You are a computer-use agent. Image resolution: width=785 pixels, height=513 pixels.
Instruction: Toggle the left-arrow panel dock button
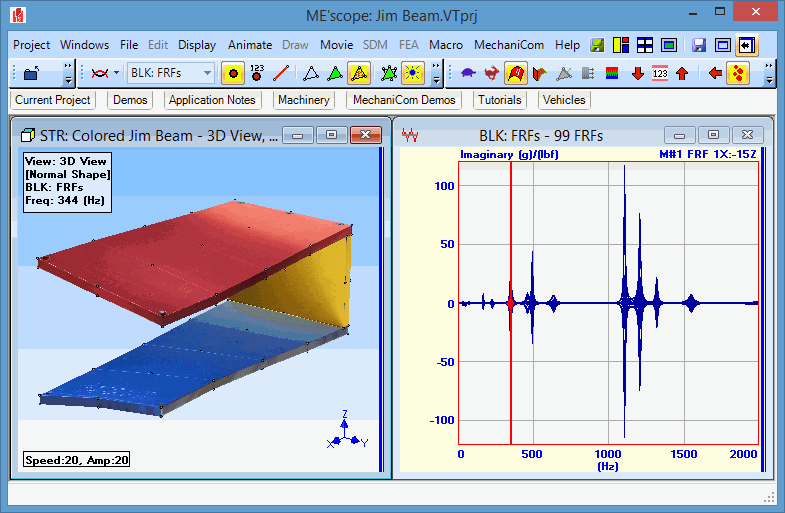click(746, 45)
